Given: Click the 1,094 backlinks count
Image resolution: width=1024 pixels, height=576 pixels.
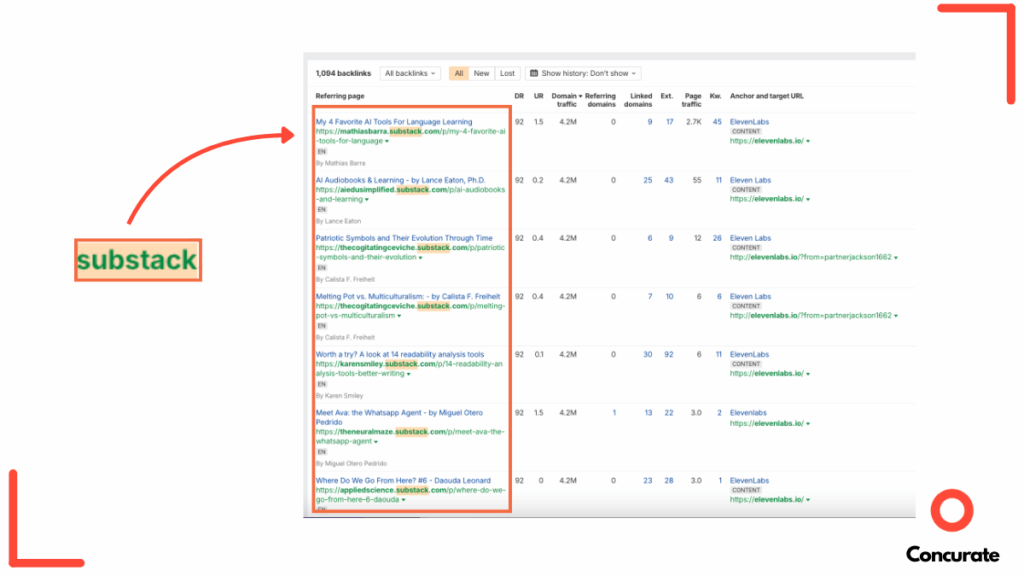Looking at the screenshot, I should (x=343, y=73).
